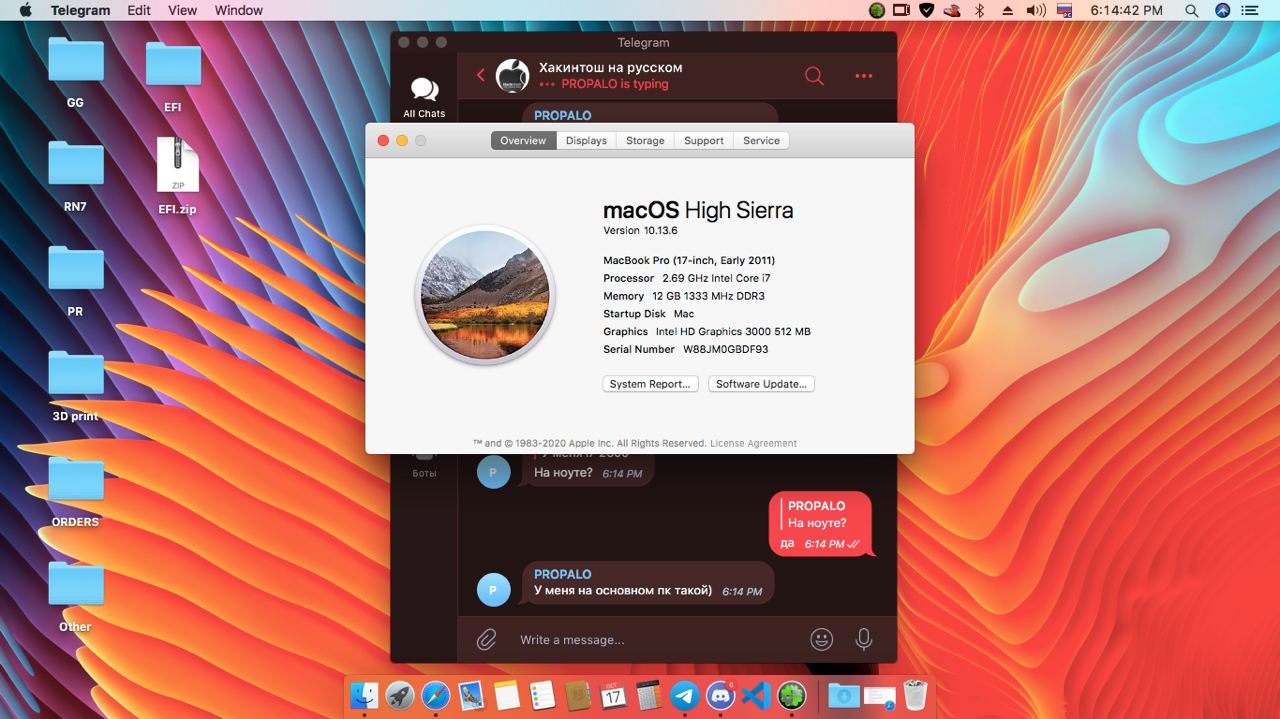Open the Хакинтош на русском group avatar
Screen dimensions: 1280x719
pyautogui.click(x=513, y=76)
